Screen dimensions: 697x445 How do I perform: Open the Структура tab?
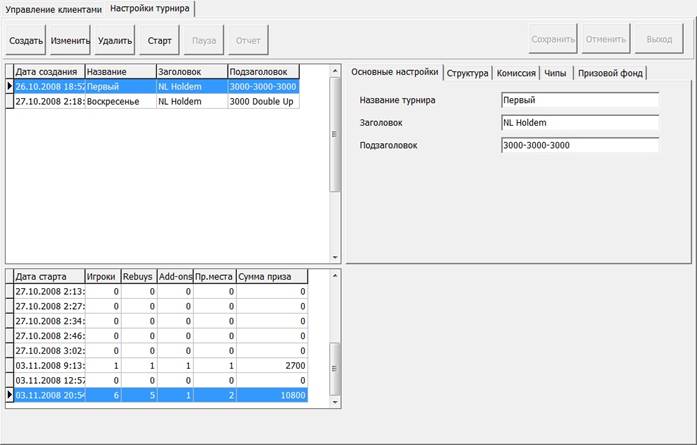click(468, 73)
